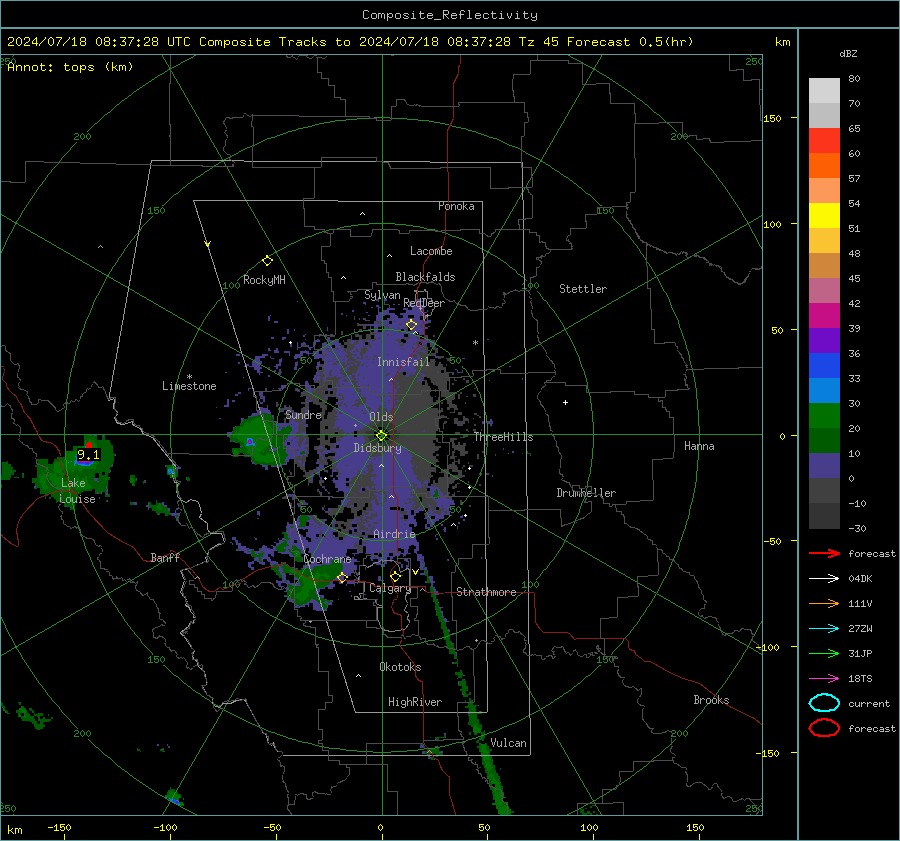900x841 pixels.
Task: Click the 65 dBZ red color swatch
Action: click(x=824, y=140)
